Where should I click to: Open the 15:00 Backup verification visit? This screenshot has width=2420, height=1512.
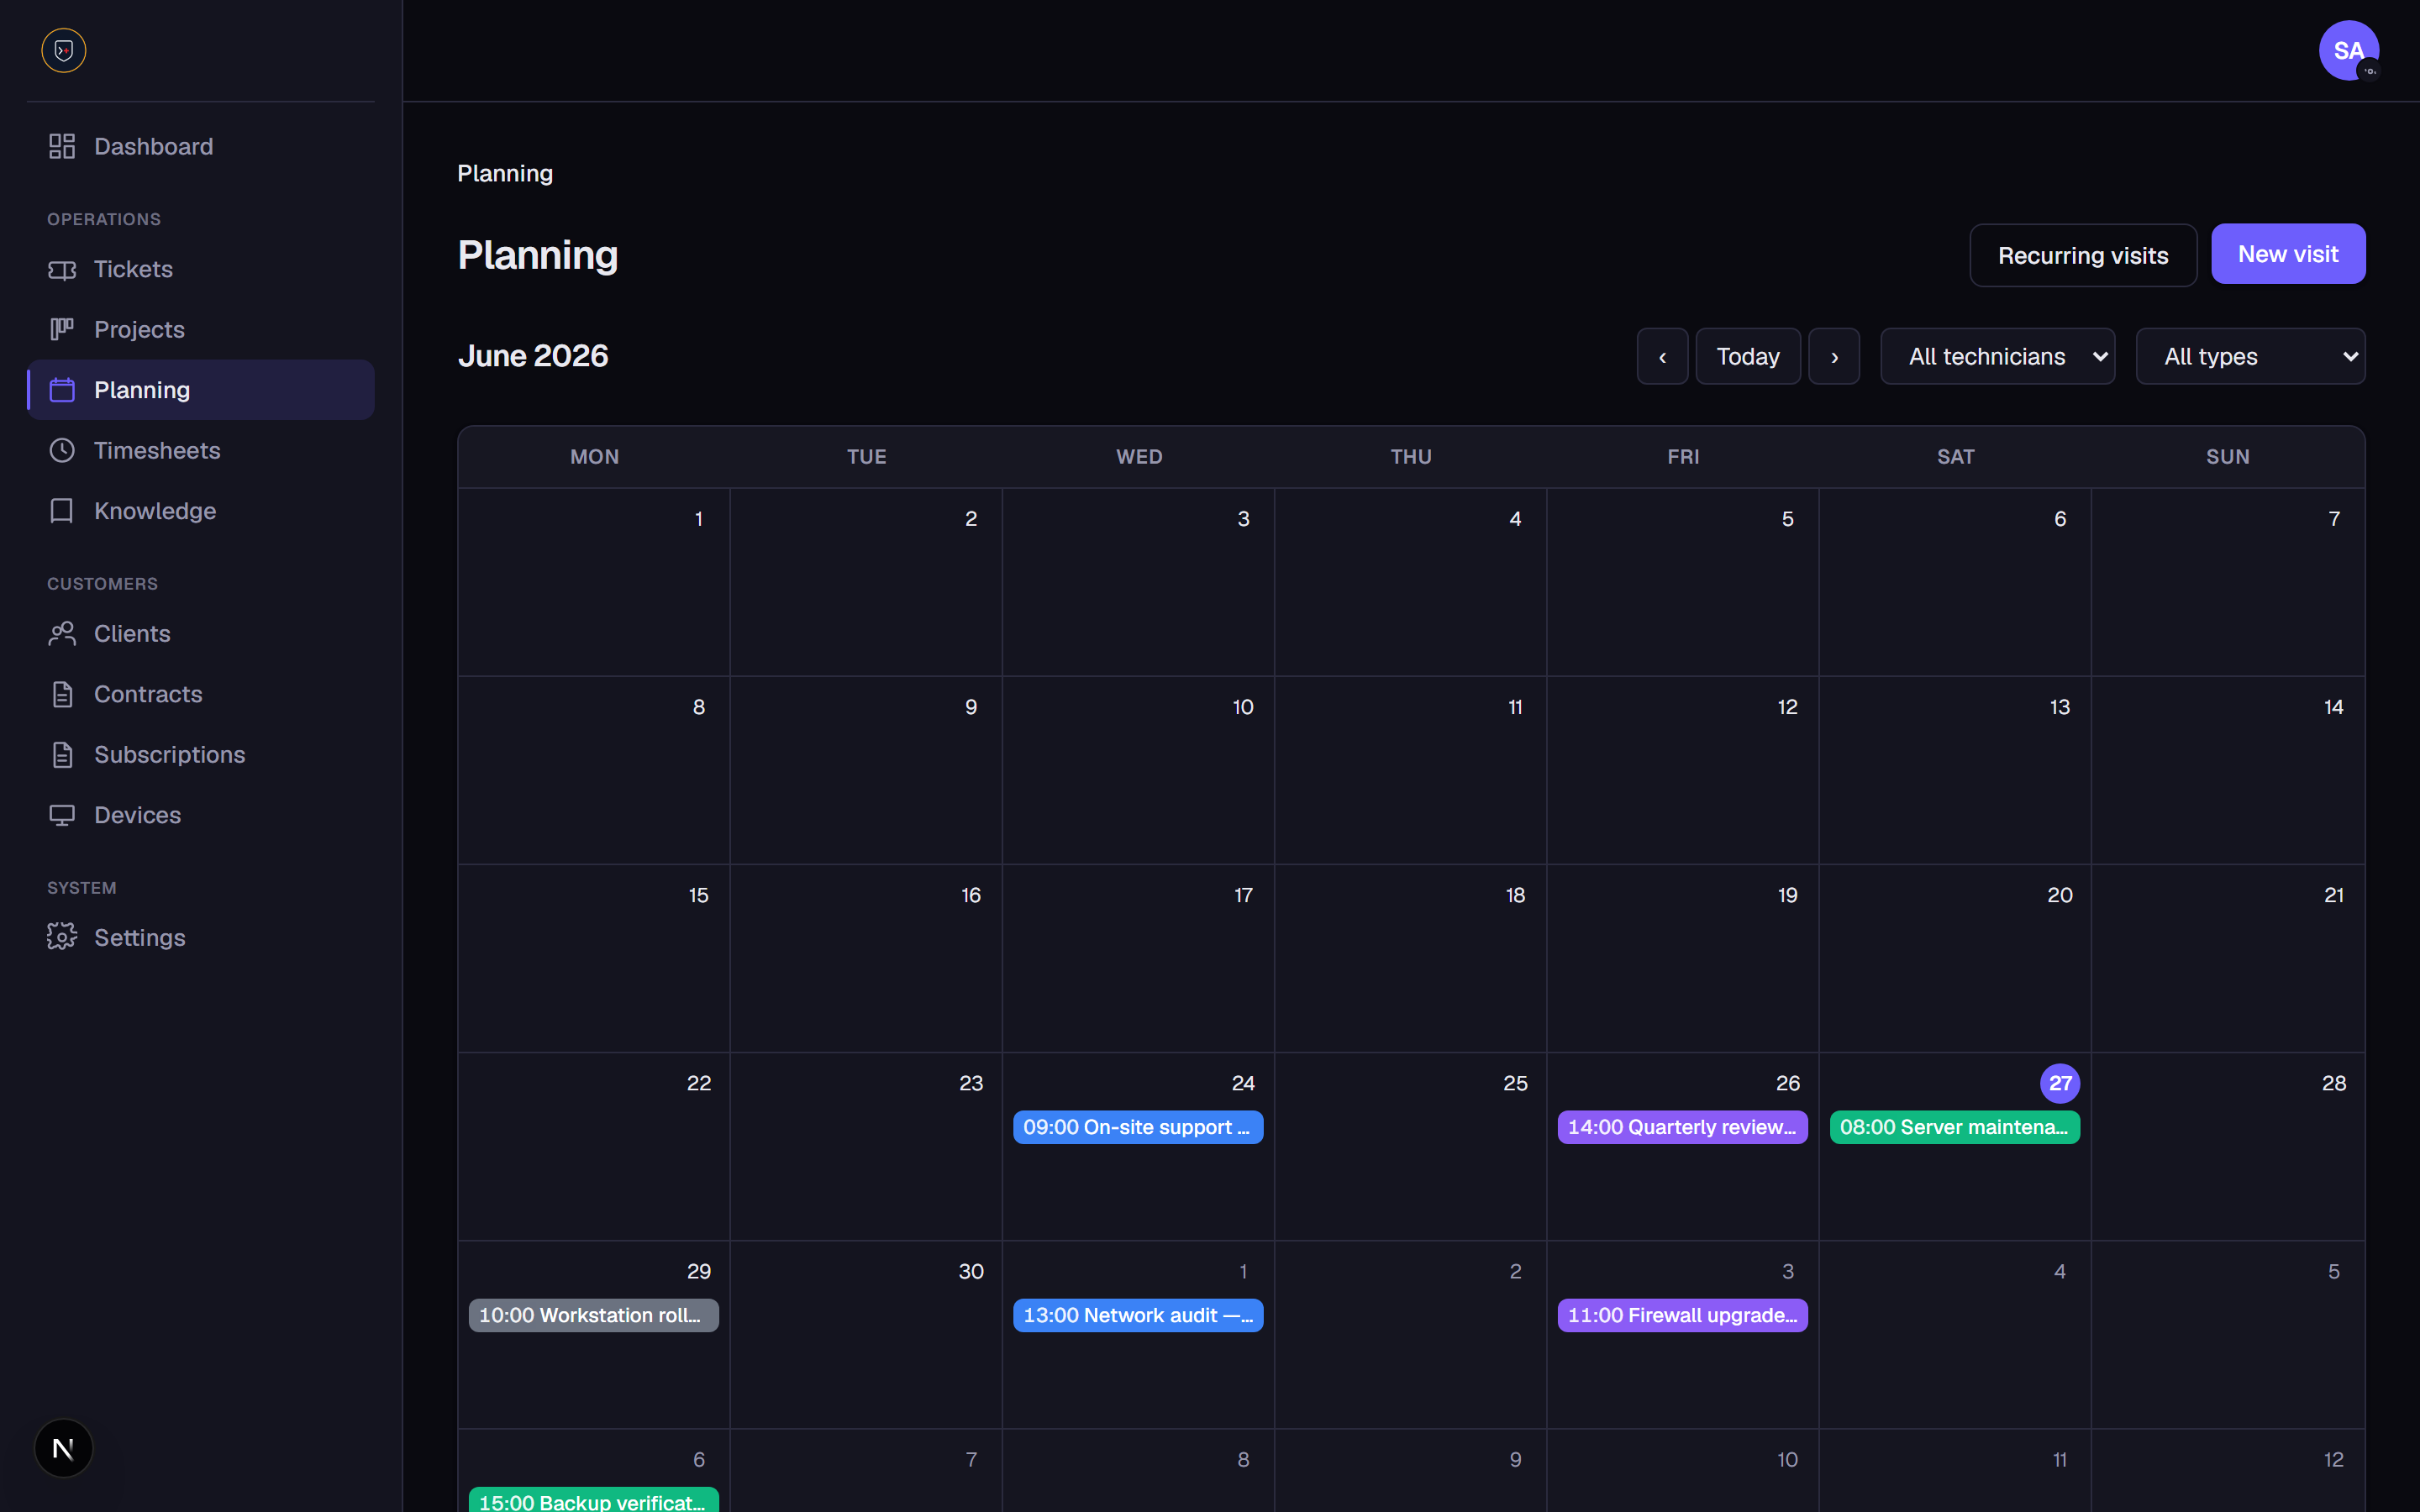tap(594, 1500)
